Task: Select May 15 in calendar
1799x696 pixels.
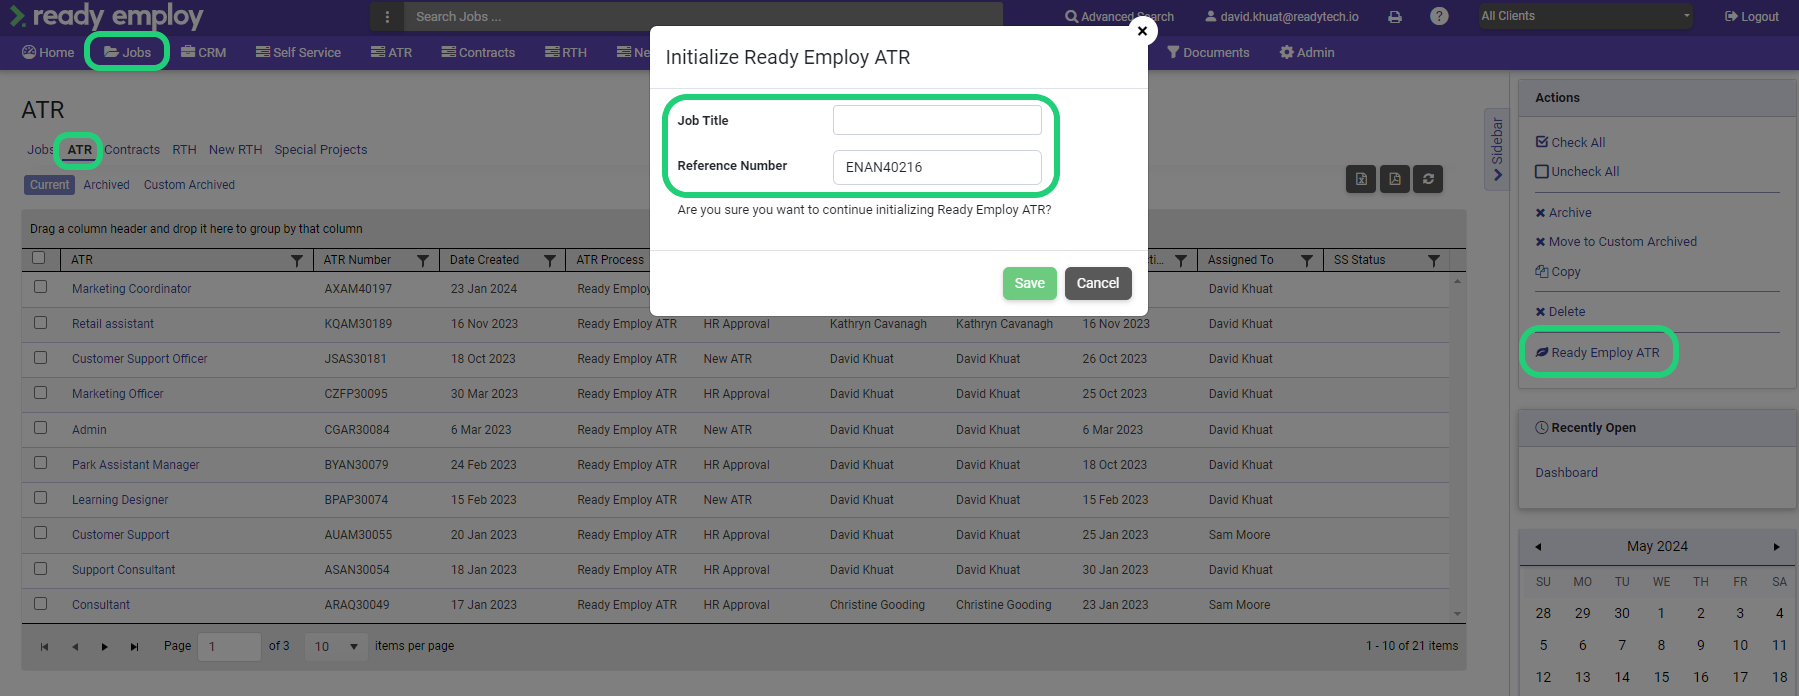Action: pos(1661,677)
